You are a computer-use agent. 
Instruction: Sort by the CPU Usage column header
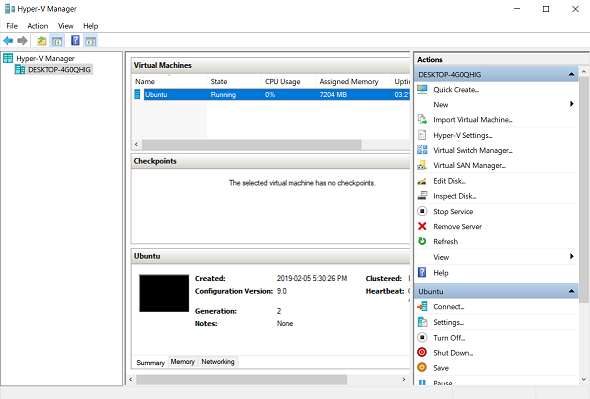coord(288,81)
